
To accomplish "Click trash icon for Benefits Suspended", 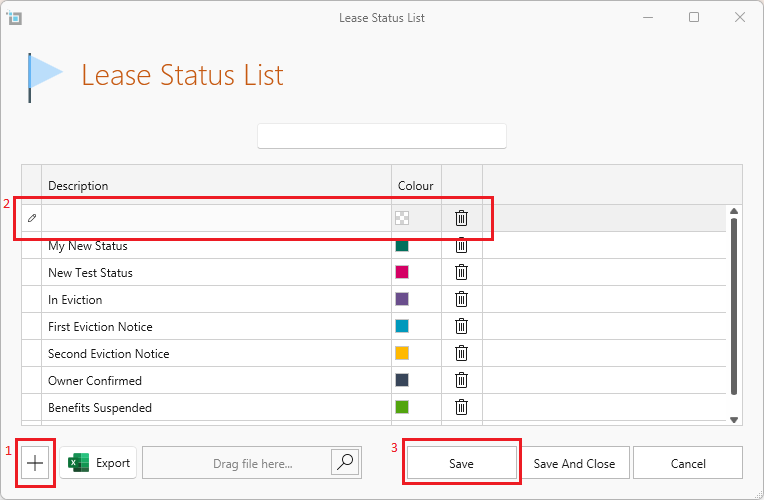I will point(461,407).
